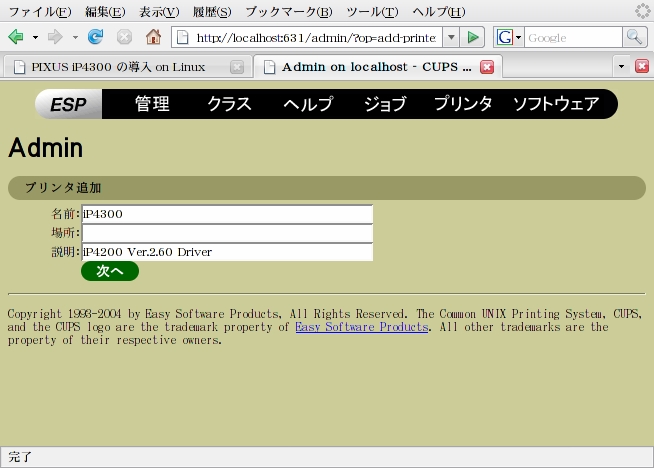Open the 表示 menu
The height and width of the screenshot is (468, 654).
point(159,12)
